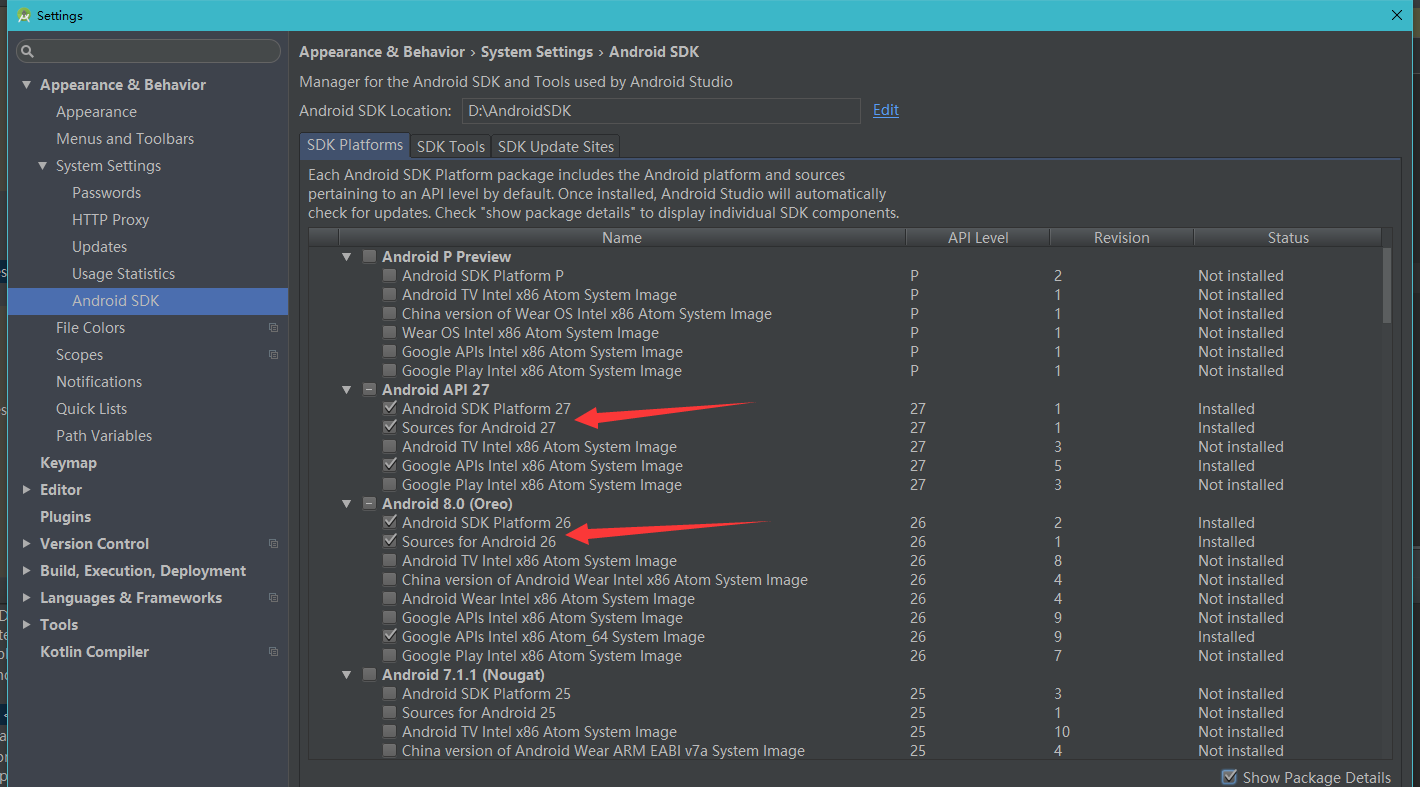The height and width of the screenshot is (787, 1420).
Task: Uncheck Sources for Android 26
Action: pyautogui.click(x=389, y=542)
